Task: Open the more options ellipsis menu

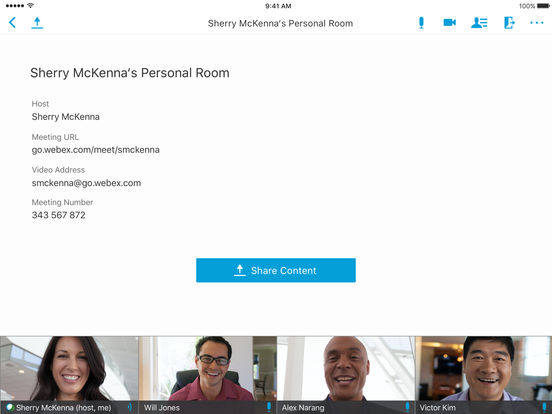Action: [537, 23]
